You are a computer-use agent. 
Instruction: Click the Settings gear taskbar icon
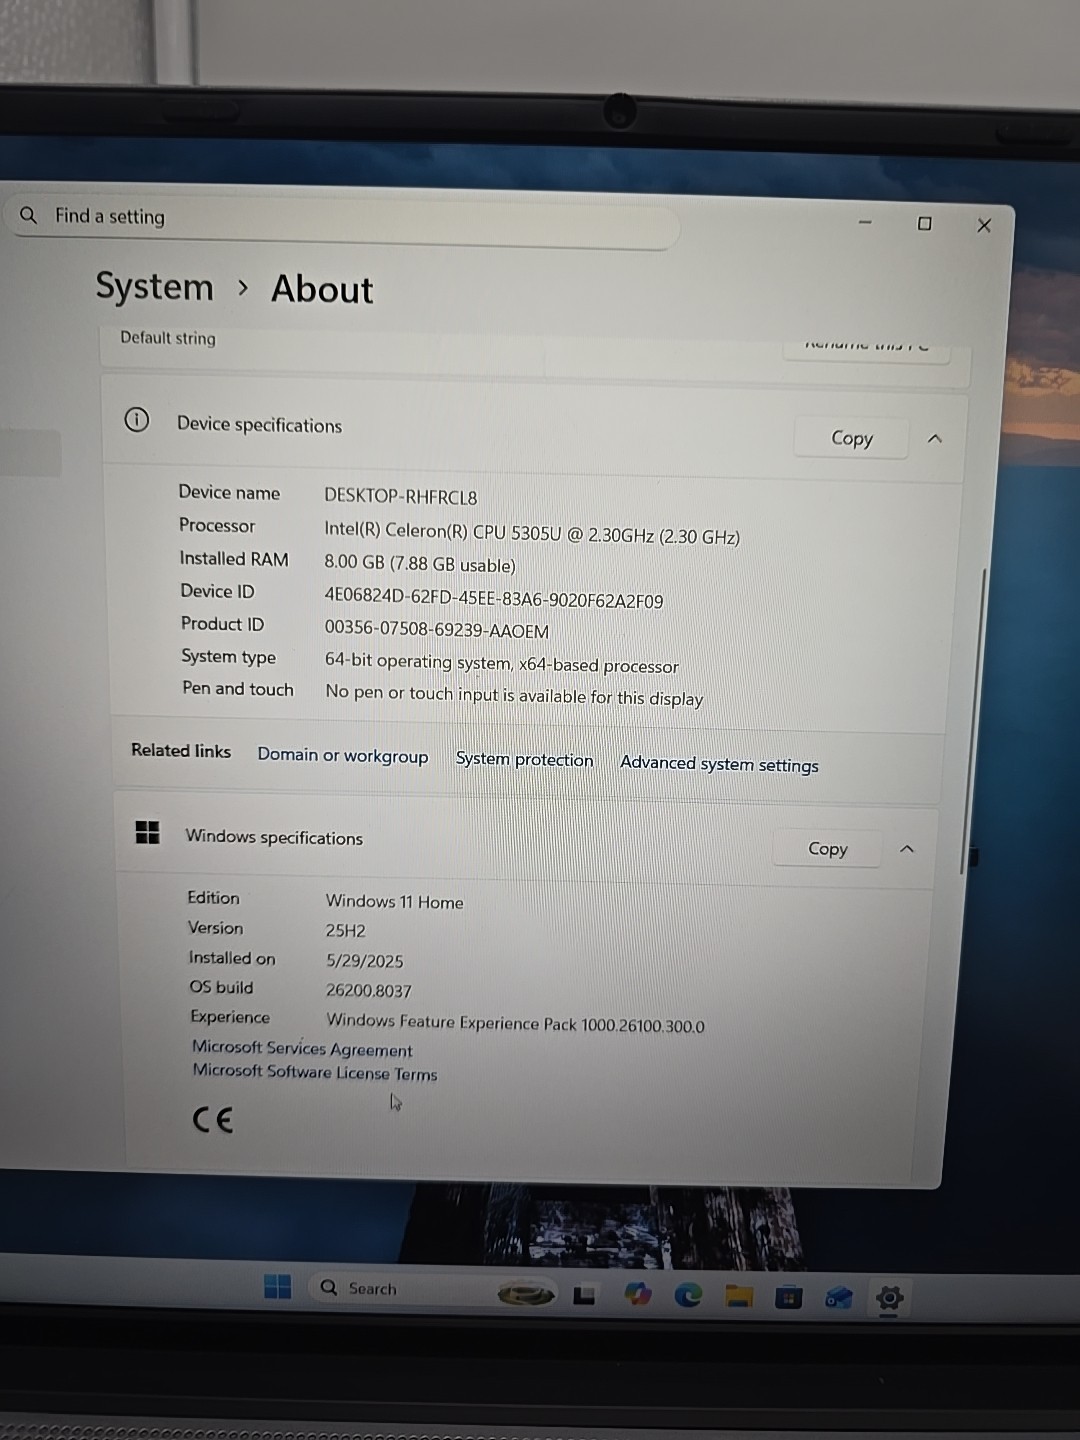coord(889,1298)
